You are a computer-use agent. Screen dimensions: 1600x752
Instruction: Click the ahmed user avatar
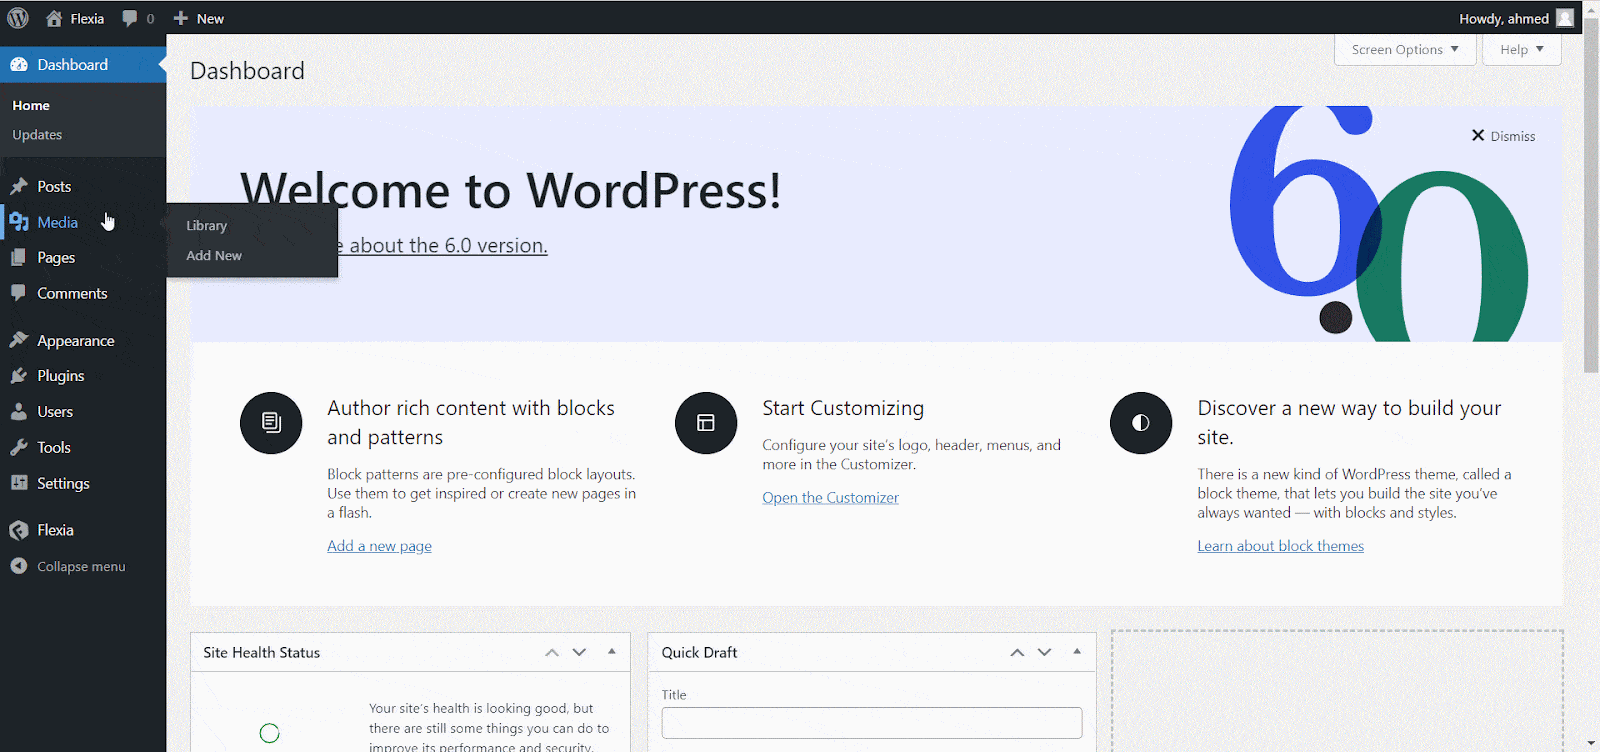[x=1565, y=18]
